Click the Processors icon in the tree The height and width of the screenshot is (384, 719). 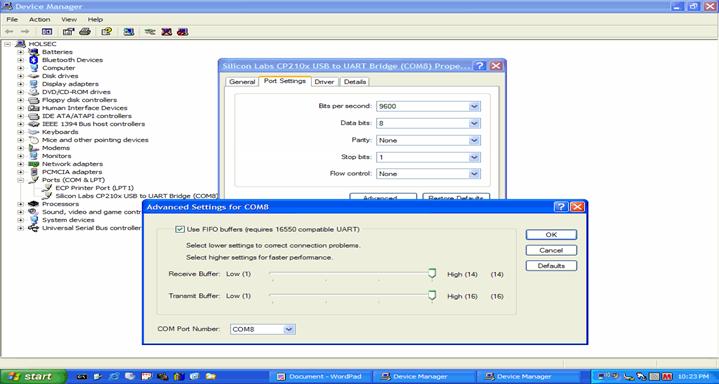(x=33, y=204)
